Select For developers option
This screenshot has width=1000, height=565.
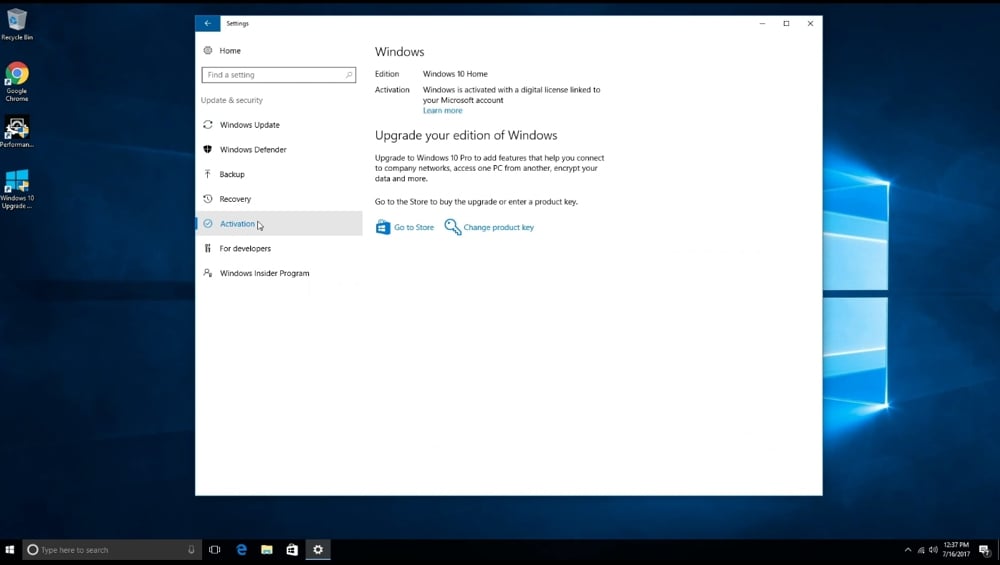pos(245,248)
